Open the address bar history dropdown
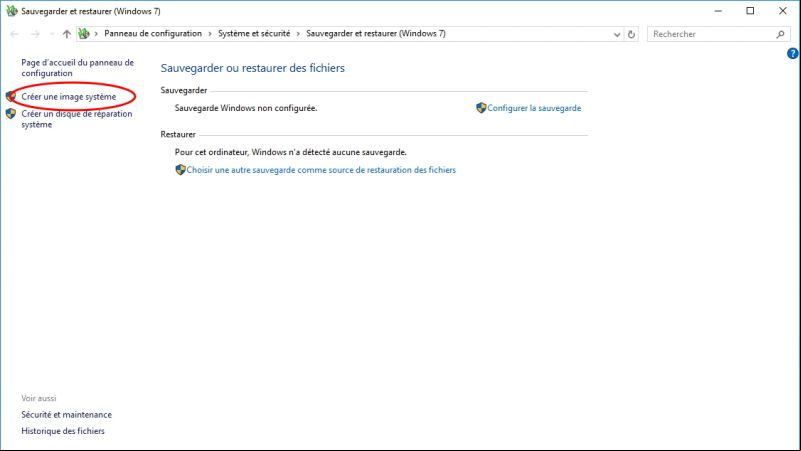 (x=617, y=34)
